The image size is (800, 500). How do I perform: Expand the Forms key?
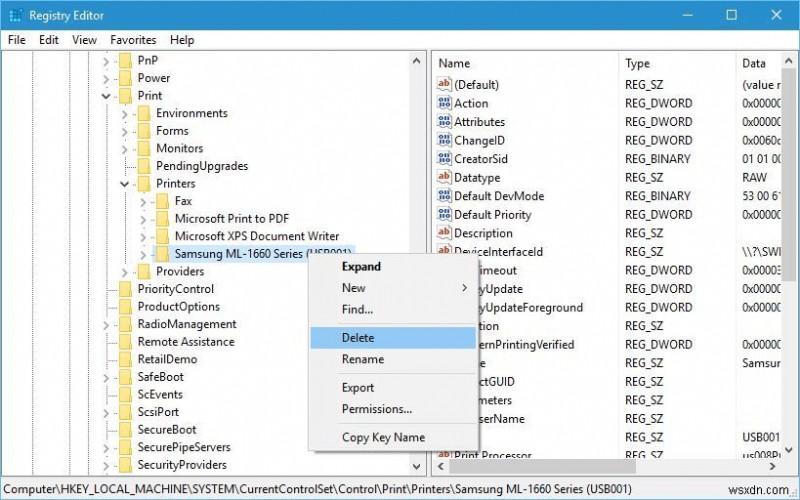click(x=124, y=132)
